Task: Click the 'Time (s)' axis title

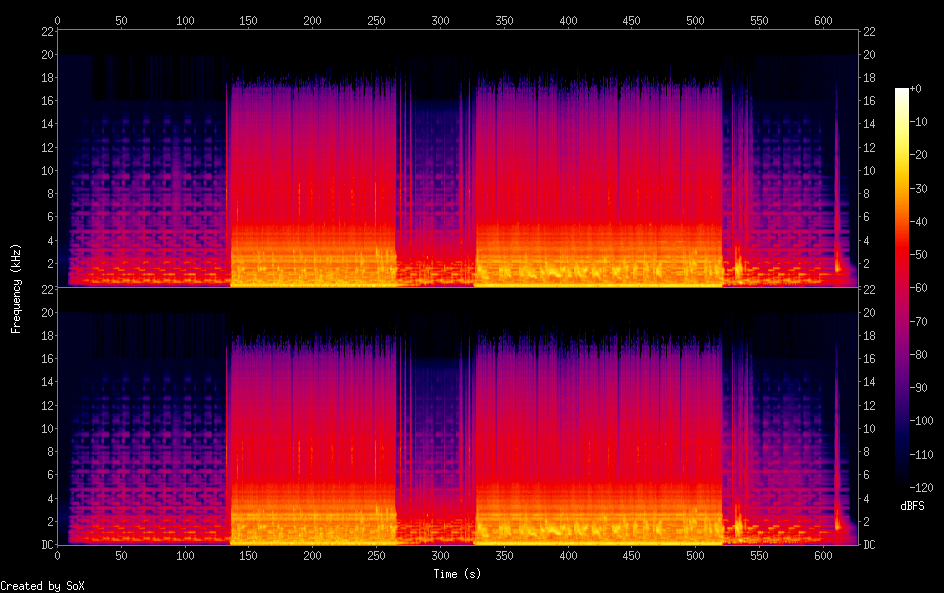Action: (x=457, y=574)
